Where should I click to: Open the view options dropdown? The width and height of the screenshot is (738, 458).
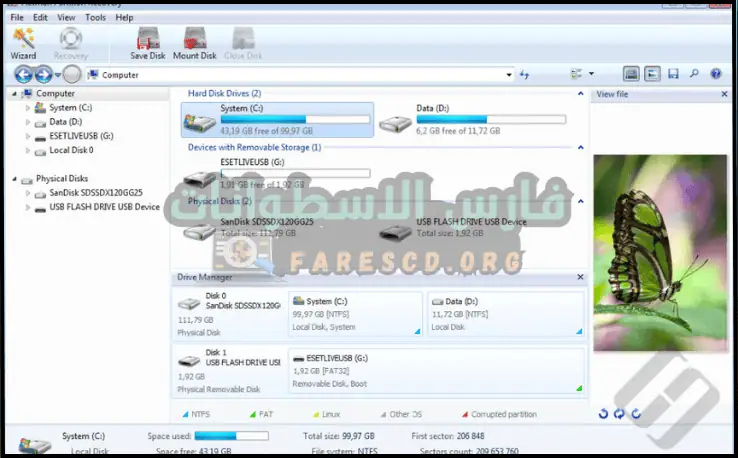(591, 74)
